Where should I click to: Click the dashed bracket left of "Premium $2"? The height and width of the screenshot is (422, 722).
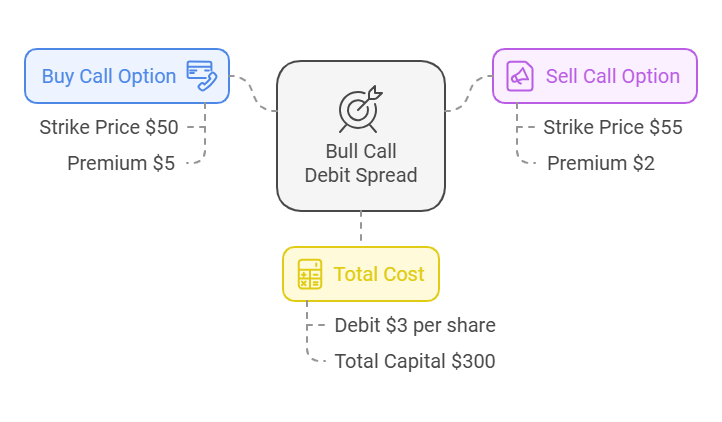tap(521, 157)
